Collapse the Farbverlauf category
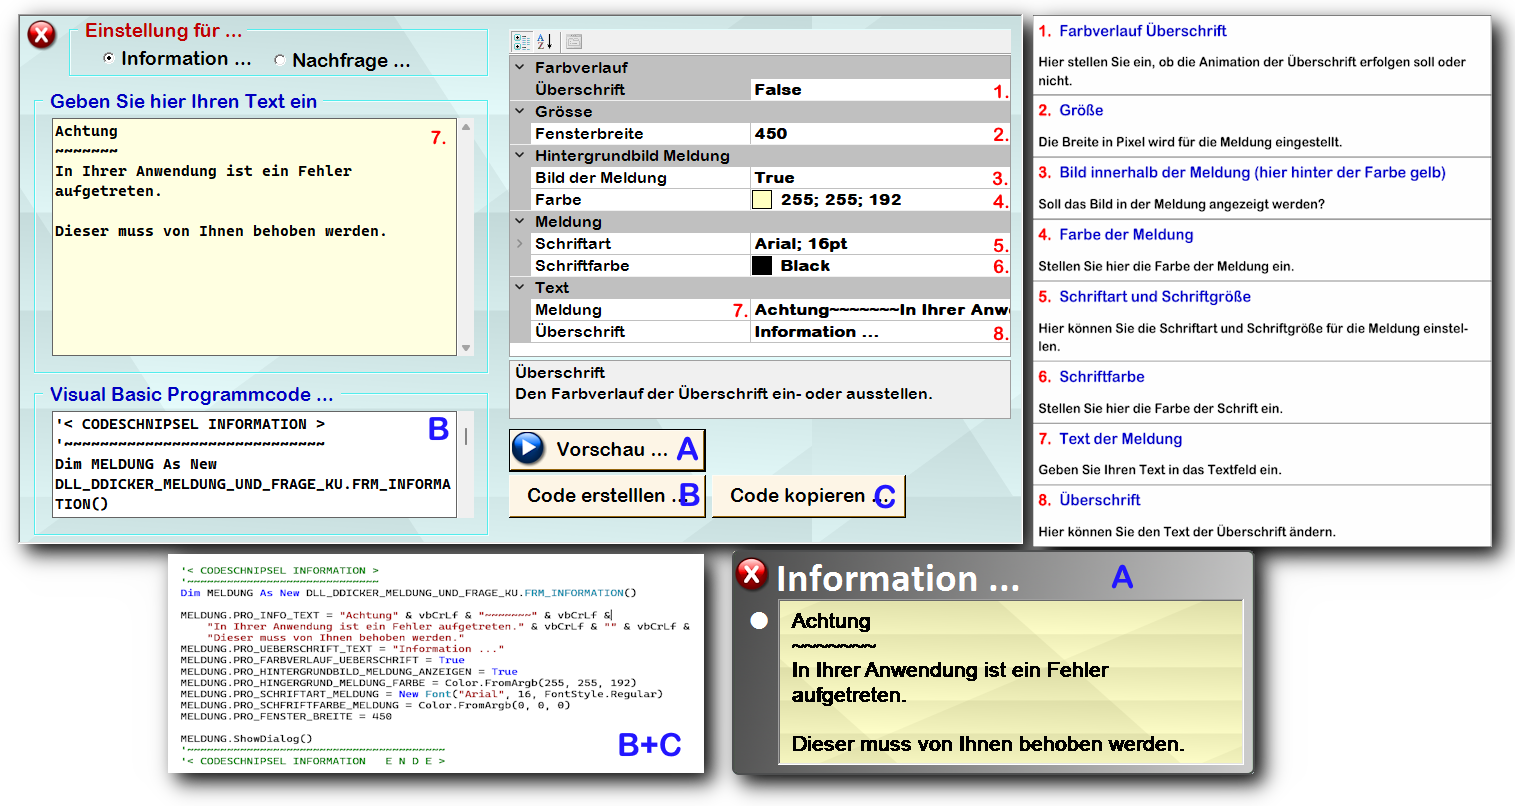Screen dimensions: 1515x806 coord(520,68)
